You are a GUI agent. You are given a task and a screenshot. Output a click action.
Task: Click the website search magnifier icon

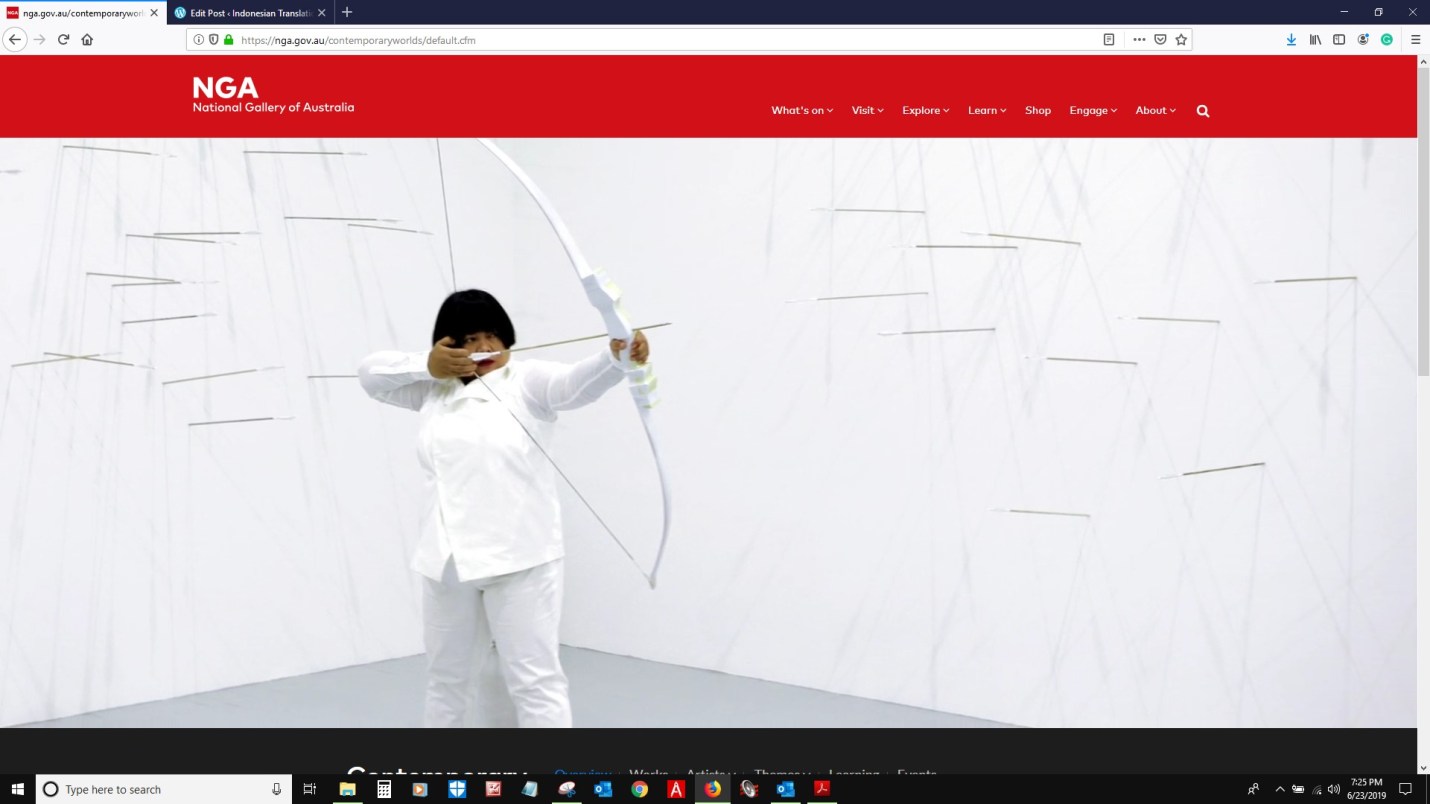click(1203, 111)
